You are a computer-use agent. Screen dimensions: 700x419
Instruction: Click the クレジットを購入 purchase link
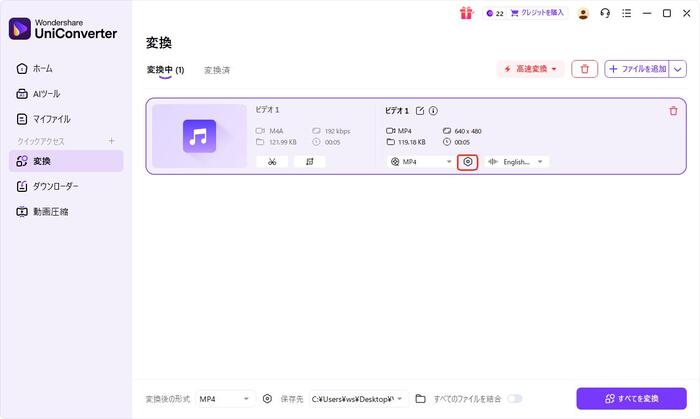pos(537,13)
